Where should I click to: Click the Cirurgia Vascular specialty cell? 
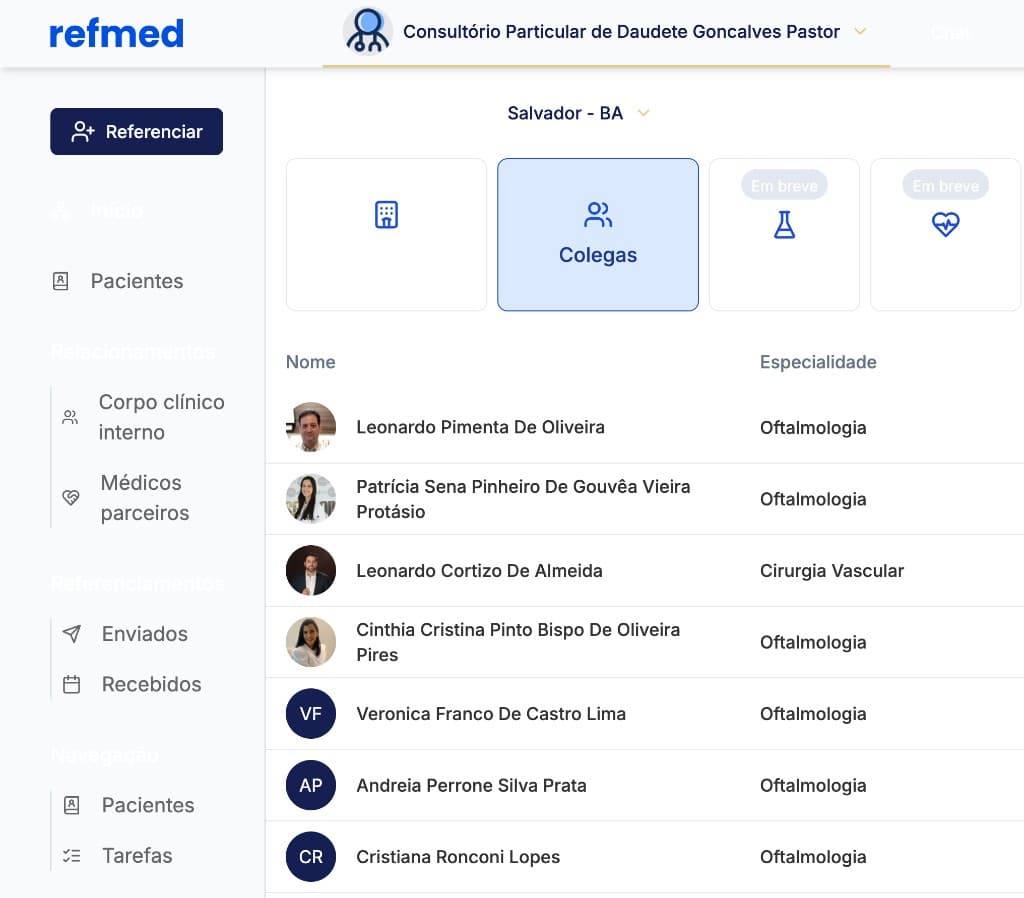pyautogui.click(x=831, y=571)
